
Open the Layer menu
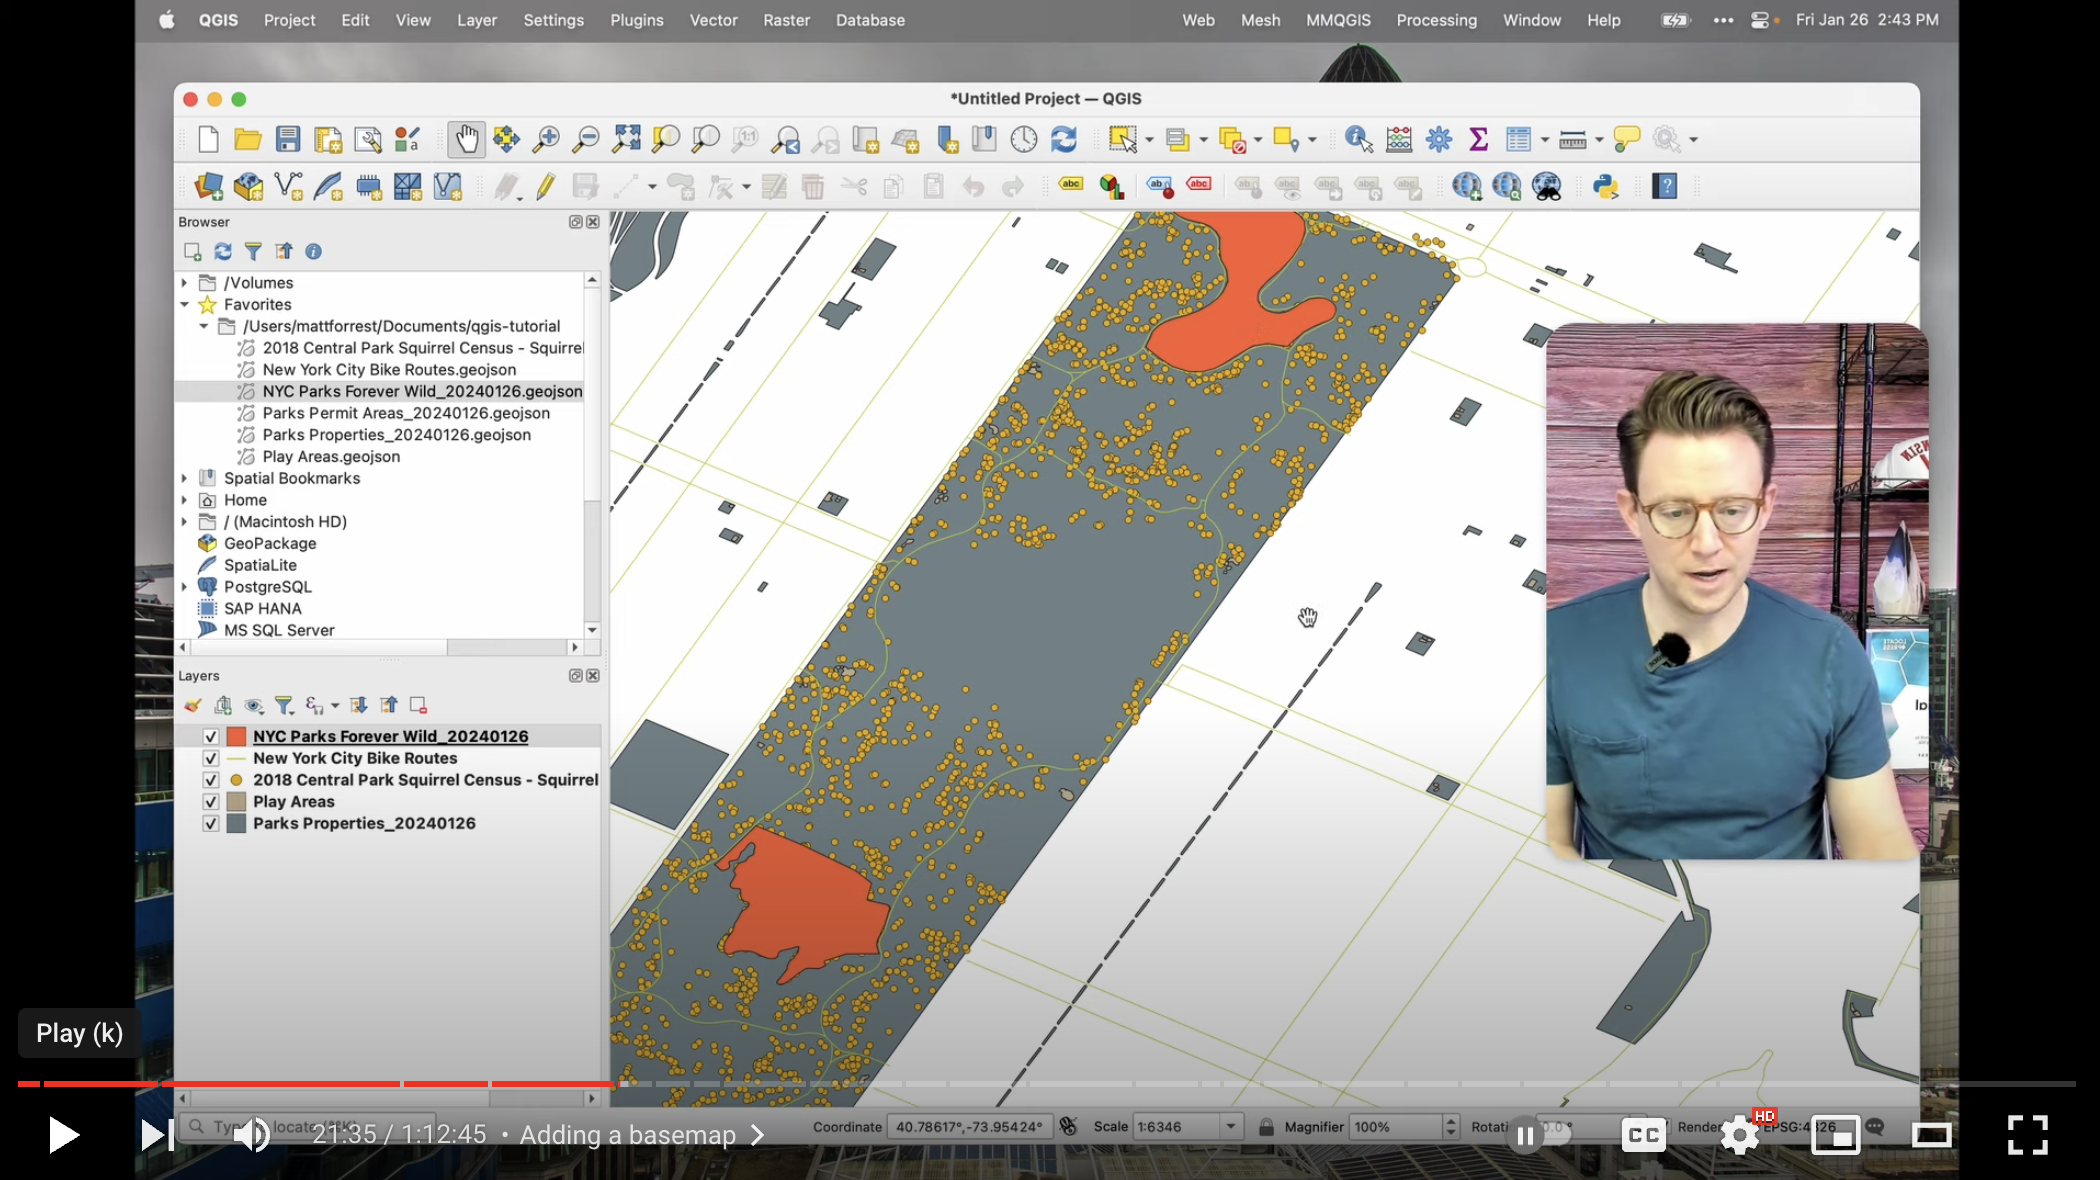[477, 20]
